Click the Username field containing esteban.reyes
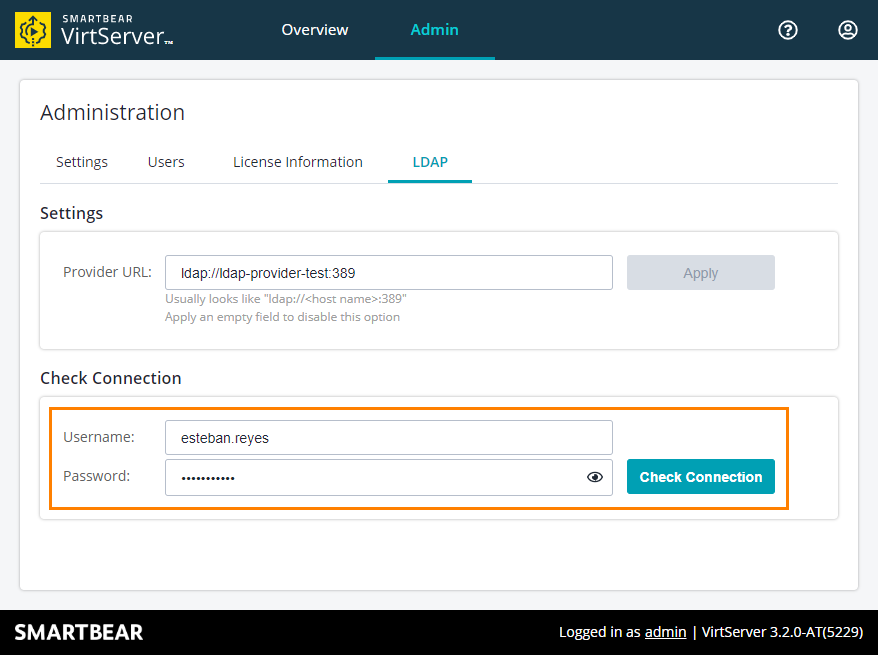The width and height of the screenshot is (878, 655). [x=388, y=437]
